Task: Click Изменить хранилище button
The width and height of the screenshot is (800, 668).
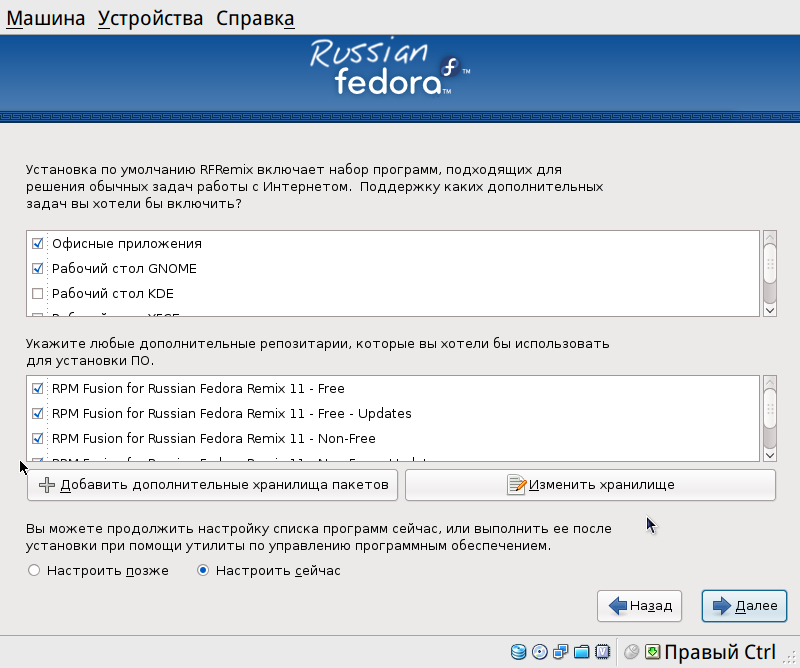Action: tap(590, 485)
